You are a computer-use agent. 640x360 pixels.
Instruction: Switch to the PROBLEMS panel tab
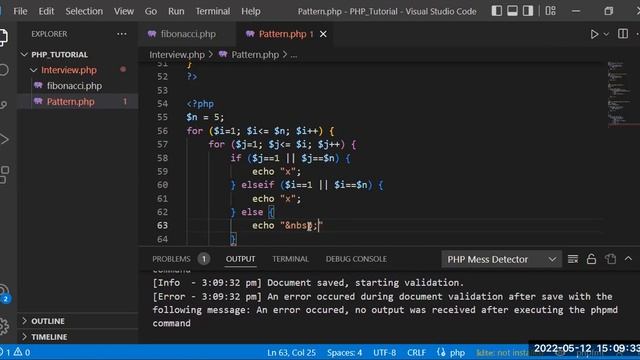[171, 259]
